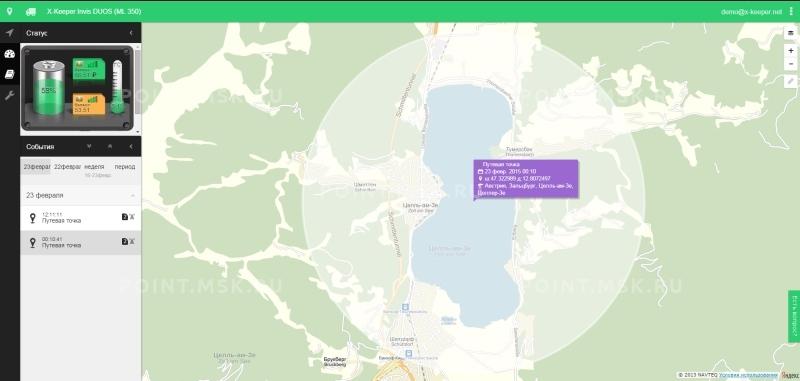
Task: Open the wrench settings sidebar icon
Action: (9, 95)
